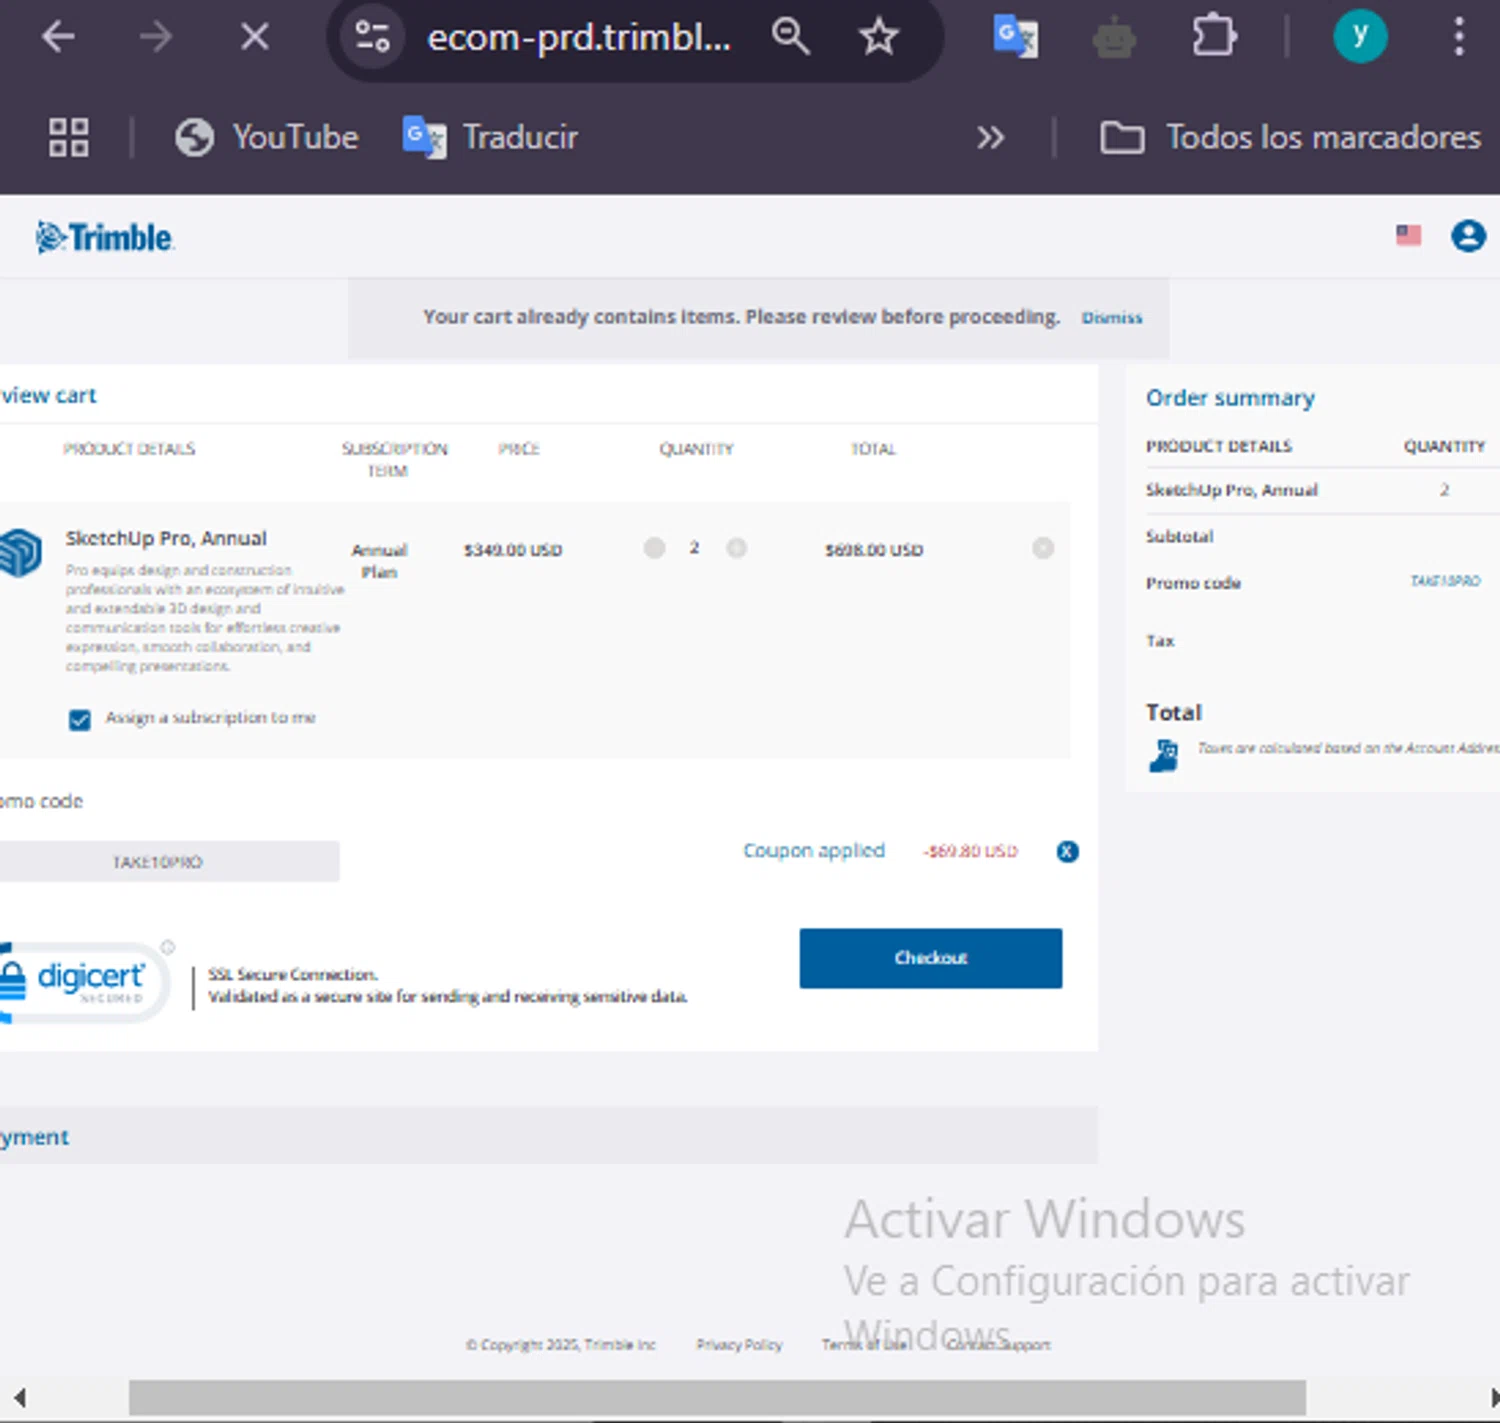Click the Coupon applied text
The height and width of the screenshot is (1423, 1500).
(814, 850)
